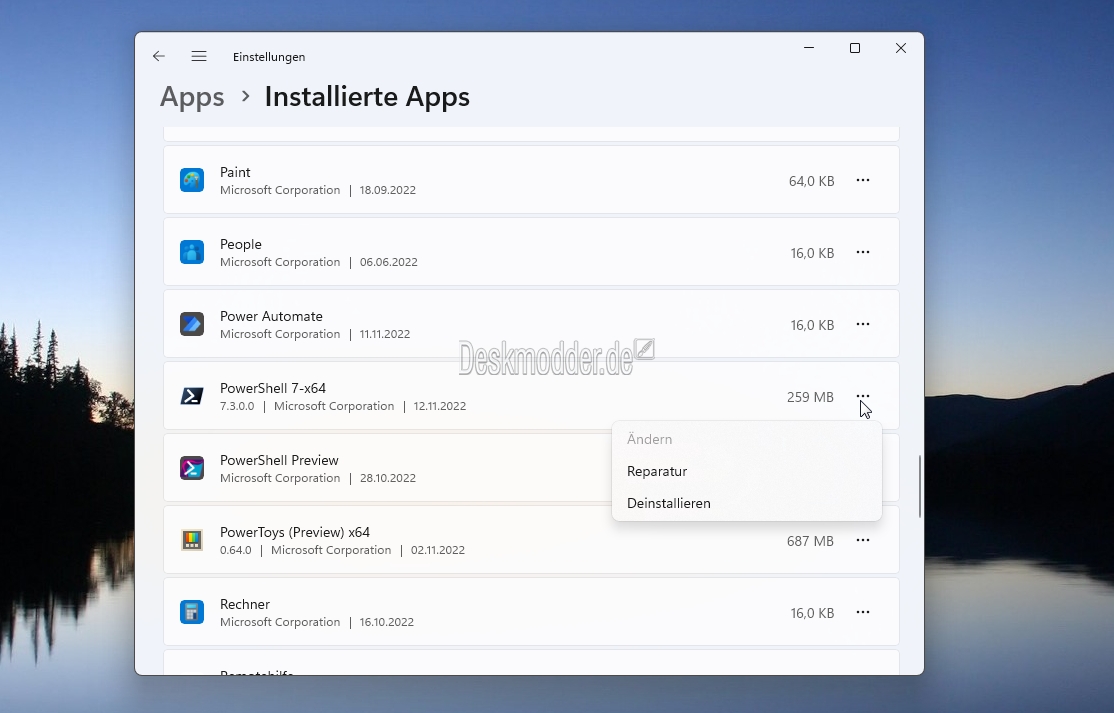Image resolution: width=1114 pixels, height=713 pixels.
Task: Open more options for PowerShell 7-x64
Action: [862, 396]
